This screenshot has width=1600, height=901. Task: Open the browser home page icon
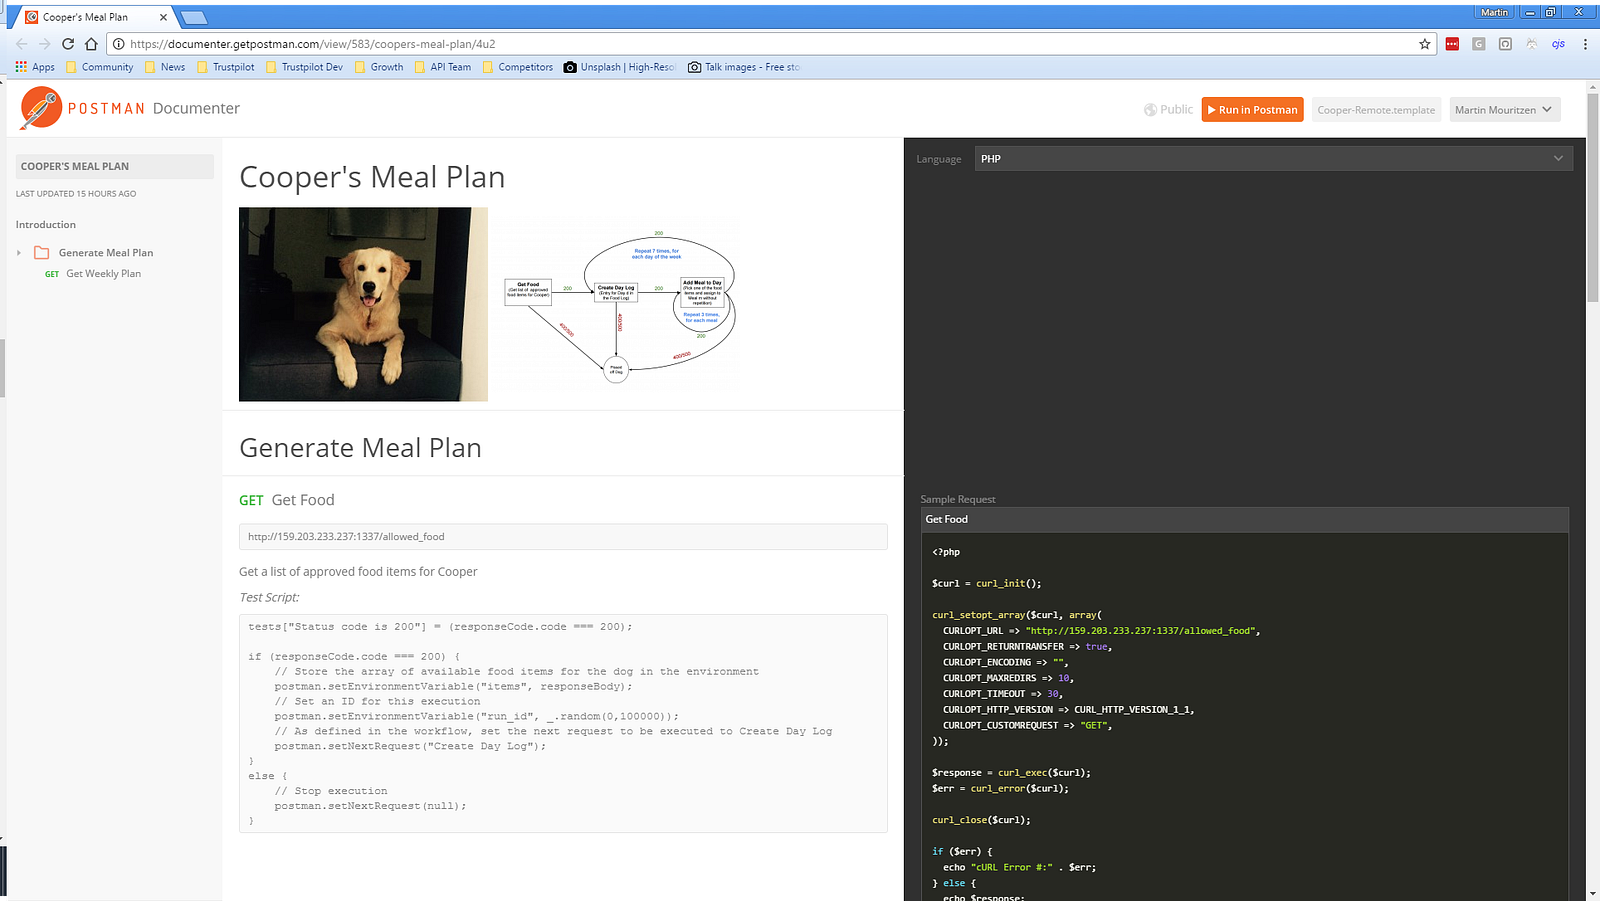[91, 44]
